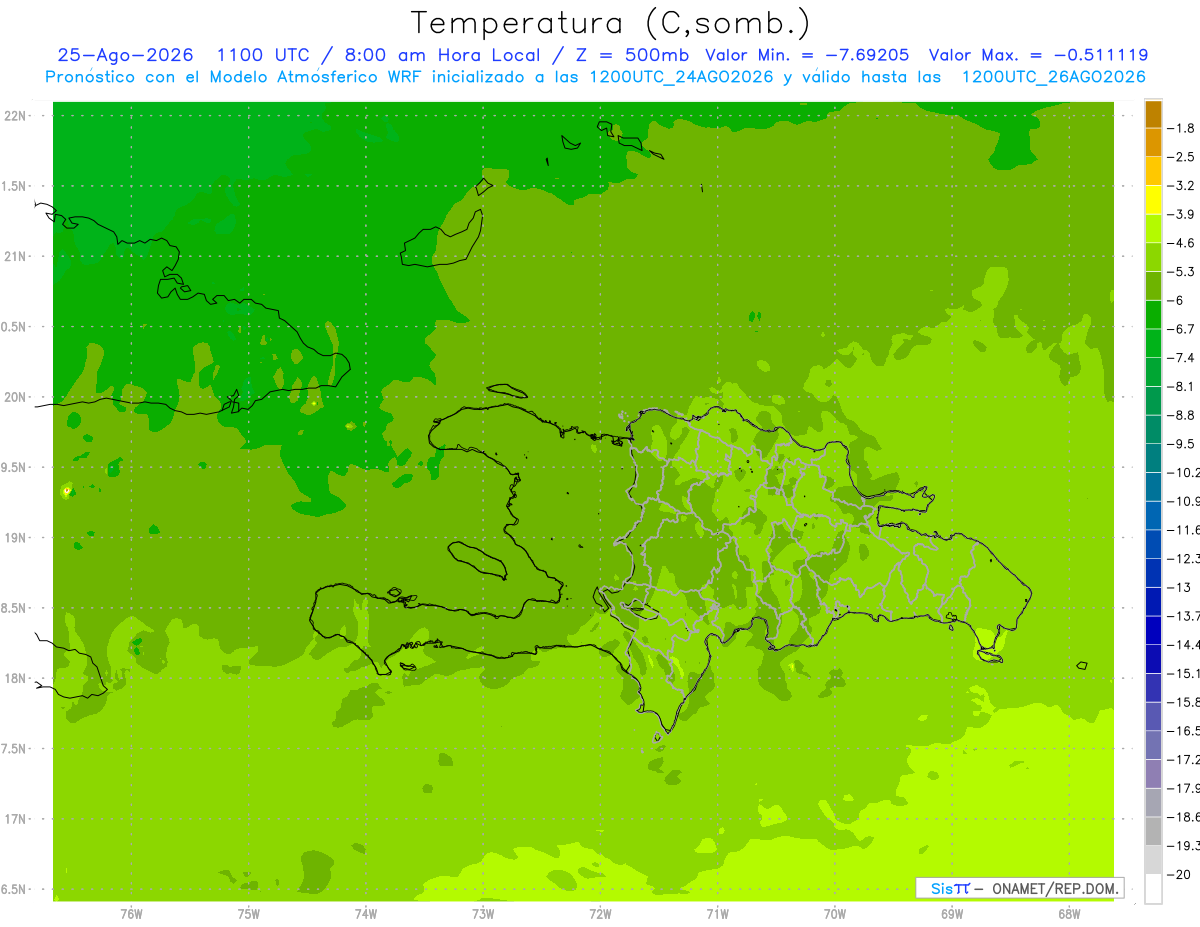Click the "76W" longitude label

click(131, 914)
